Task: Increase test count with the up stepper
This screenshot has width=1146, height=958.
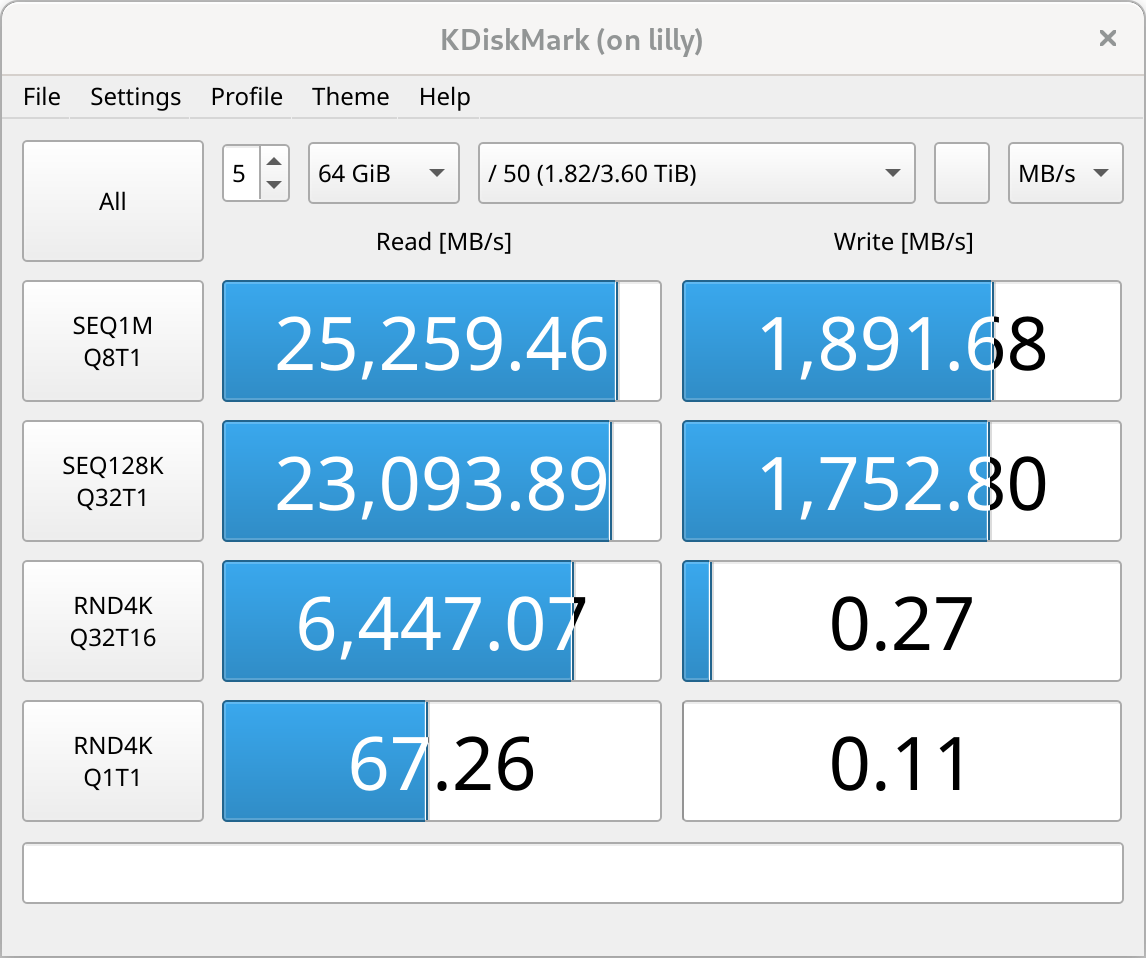Action: [274, 161]
